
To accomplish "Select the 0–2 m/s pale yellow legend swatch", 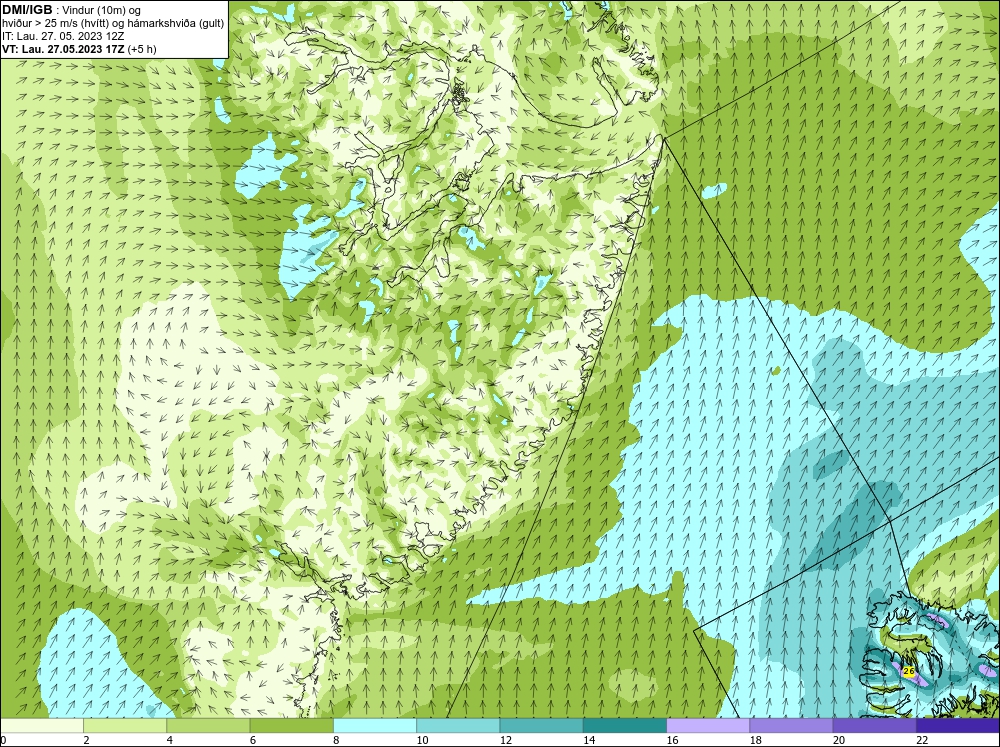I will click(42, 725).
